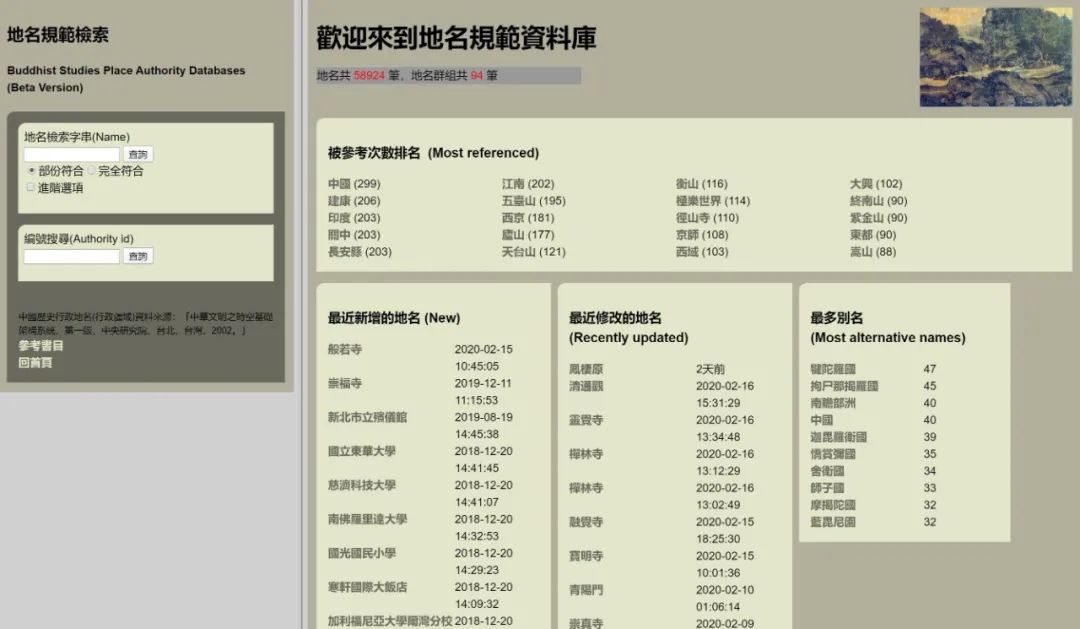Open the 五臺山 place link

coord(519,201)
